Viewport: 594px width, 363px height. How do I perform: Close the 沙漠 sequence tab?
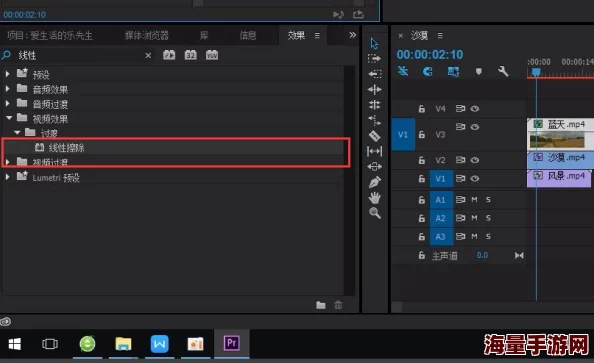click(401, 36)
